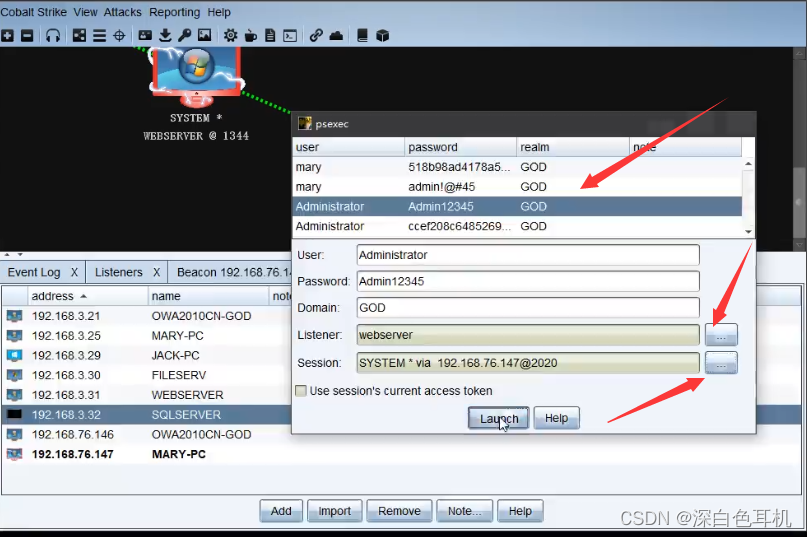Image resolution: width=807 pixels, height=537 pixels.
Task: Sort targets by name column header
Action: [x=208, y=296]
